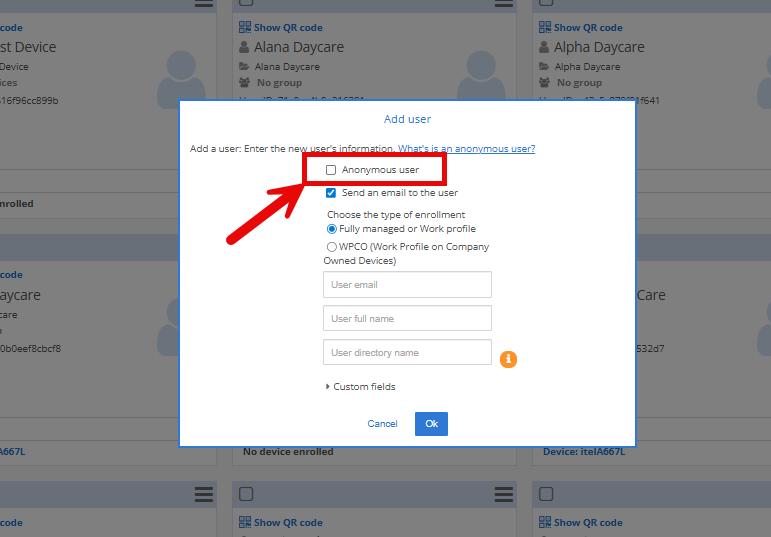Open hamburger menu on Alana Daycare card
Screen dimensions: 771x537
point(504,4)
